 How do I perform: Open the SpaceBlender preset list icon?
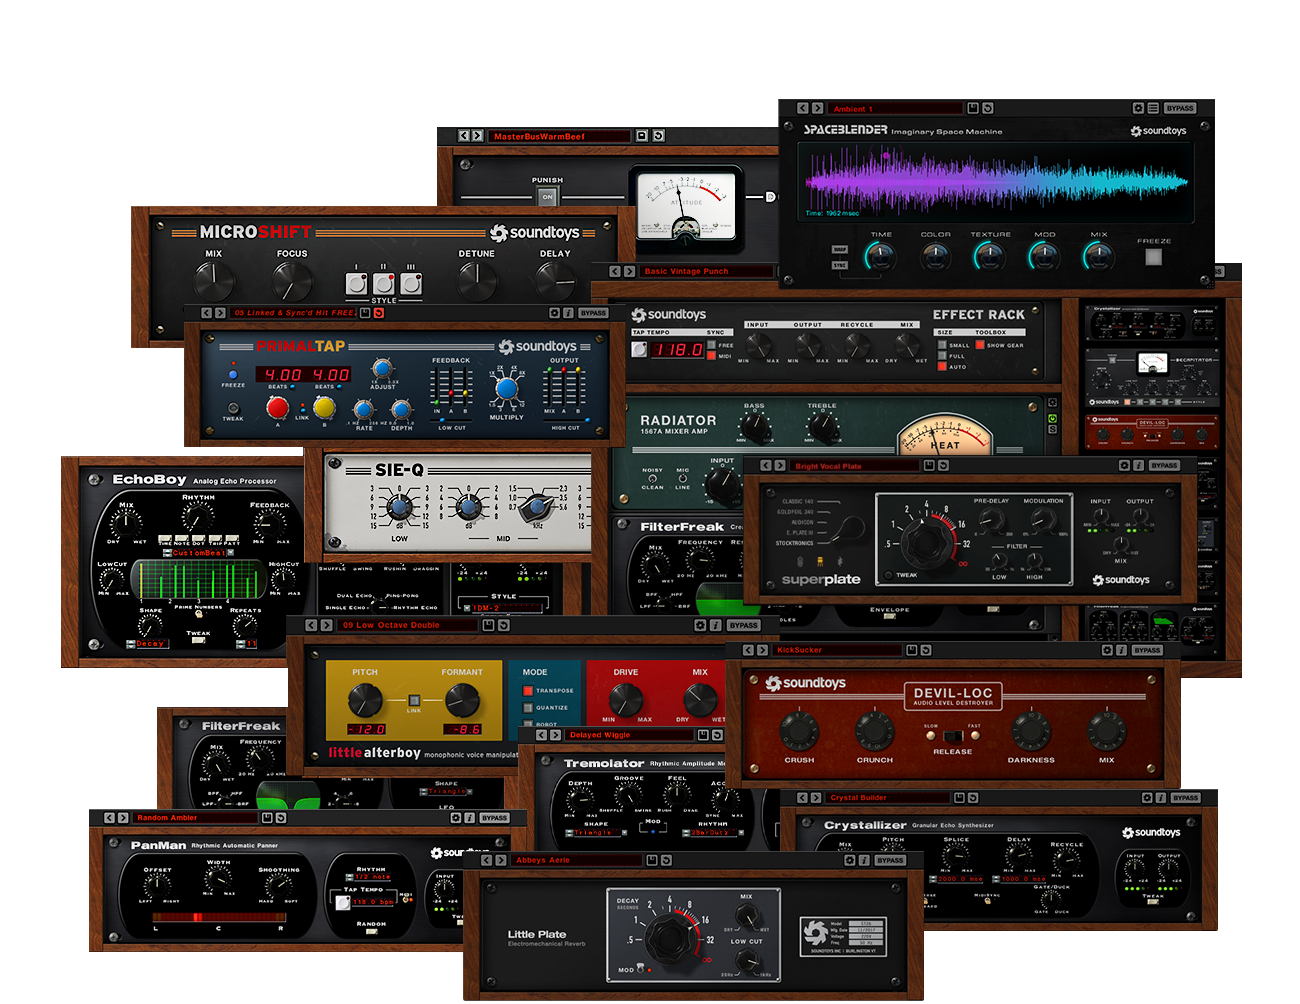[x=1153, y=108]
